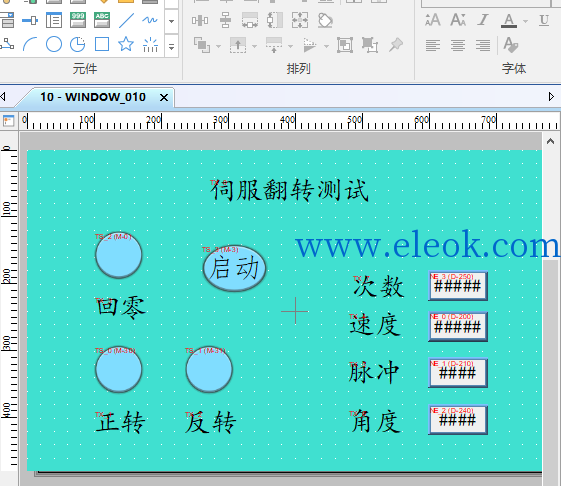This screenshot has height=486, width=561.
Task: Select the star polygon tool
Action: [x=126, y=44]
